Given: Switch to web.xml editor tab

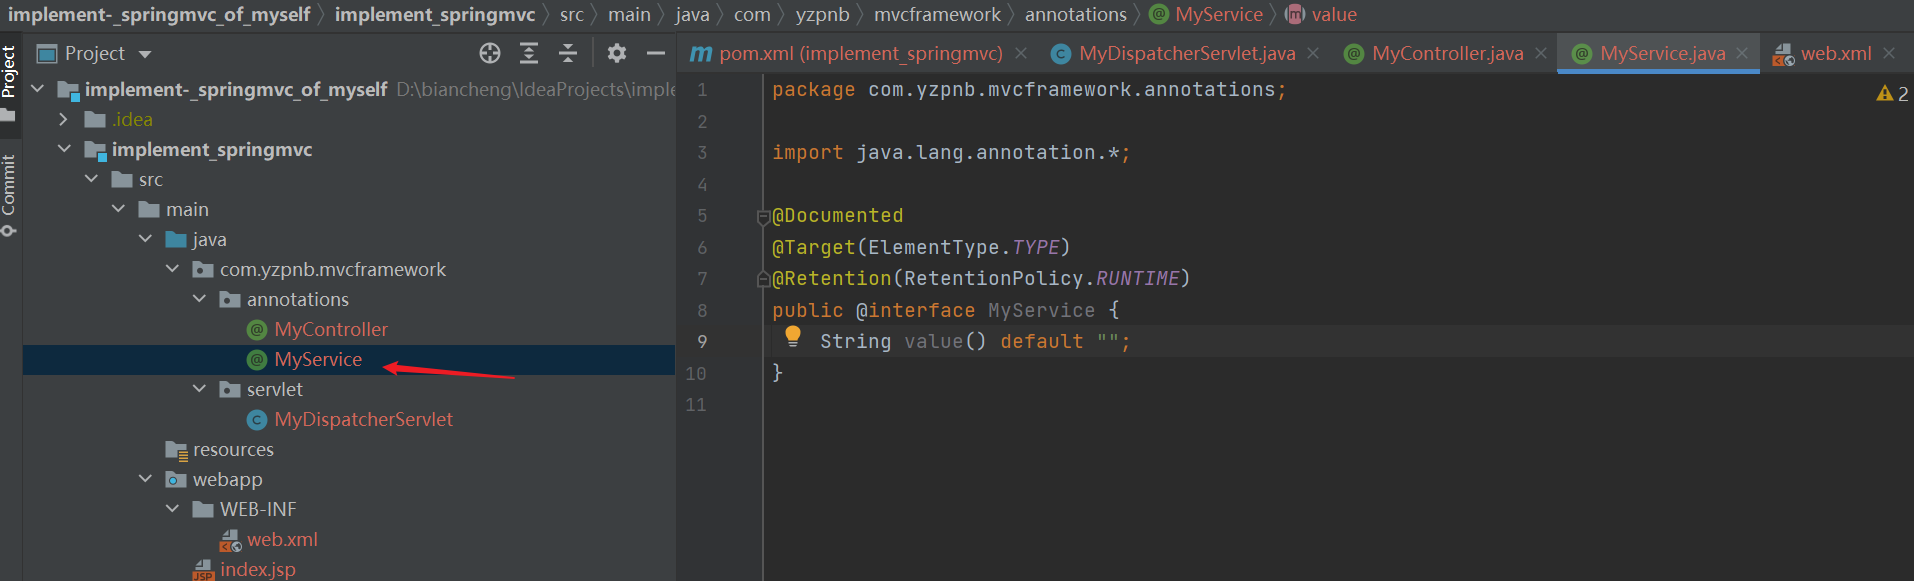Looking at the screenshot, I should click(x=1836, y=53).
